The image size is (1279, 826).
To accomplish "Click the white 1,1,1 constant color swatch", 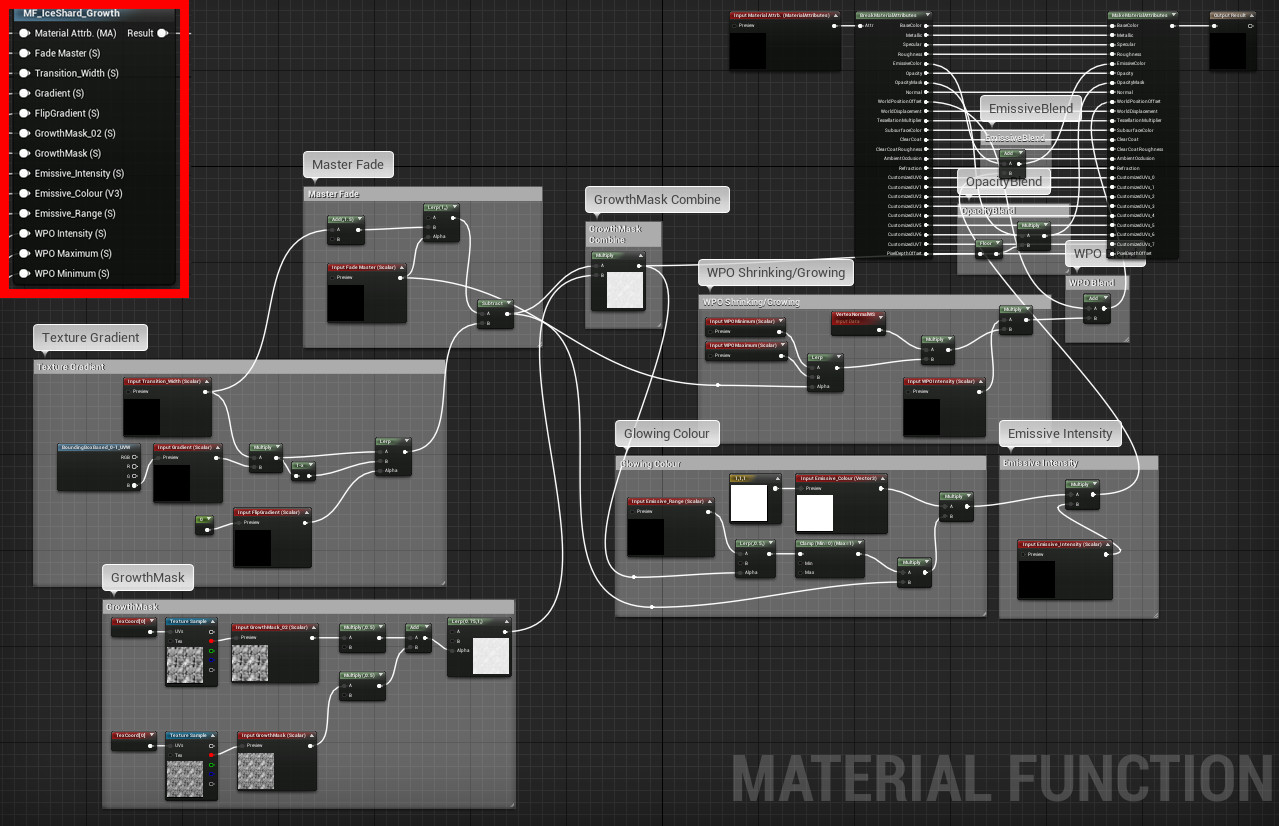I will 748,503.
